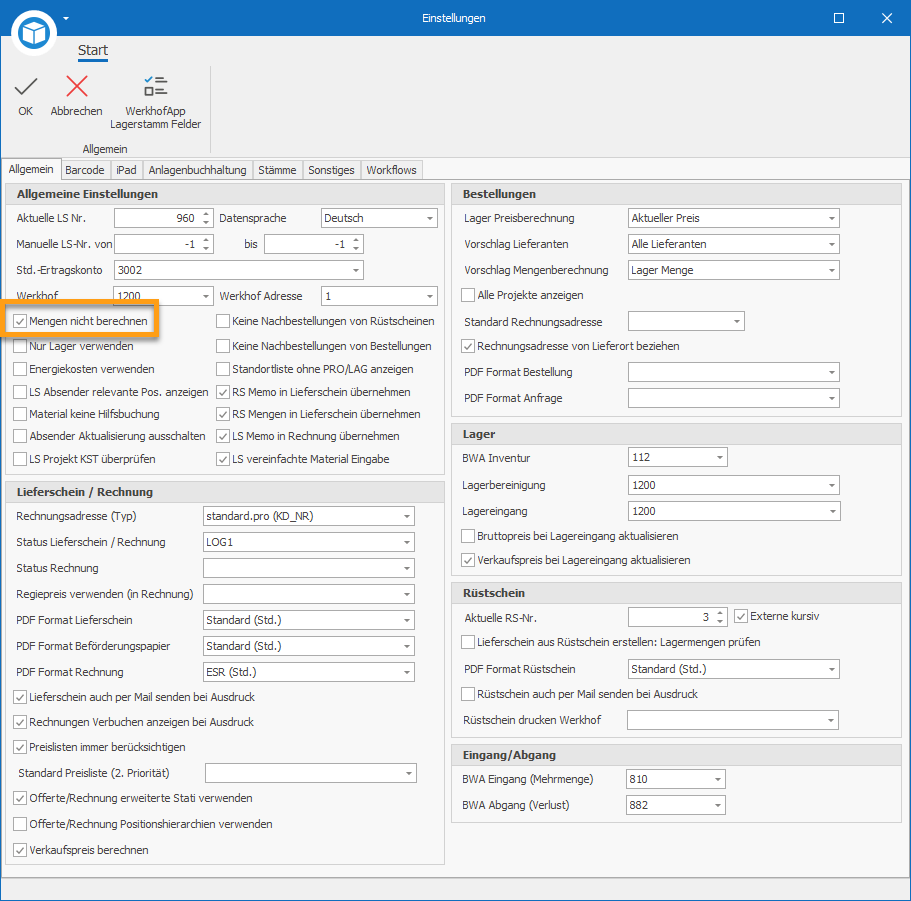Open Standard Preisliste (2. Priorität) dropdown

[x=409, y=773]
